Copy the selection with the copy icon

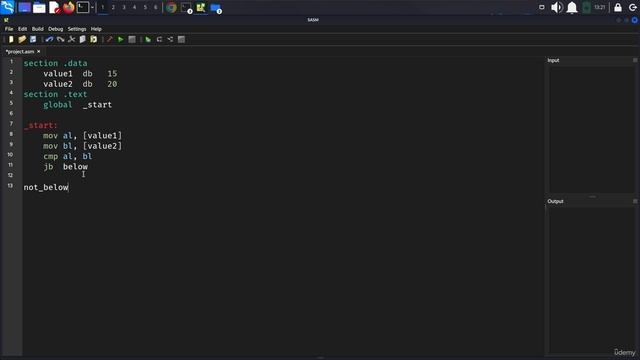click(82, 39)
